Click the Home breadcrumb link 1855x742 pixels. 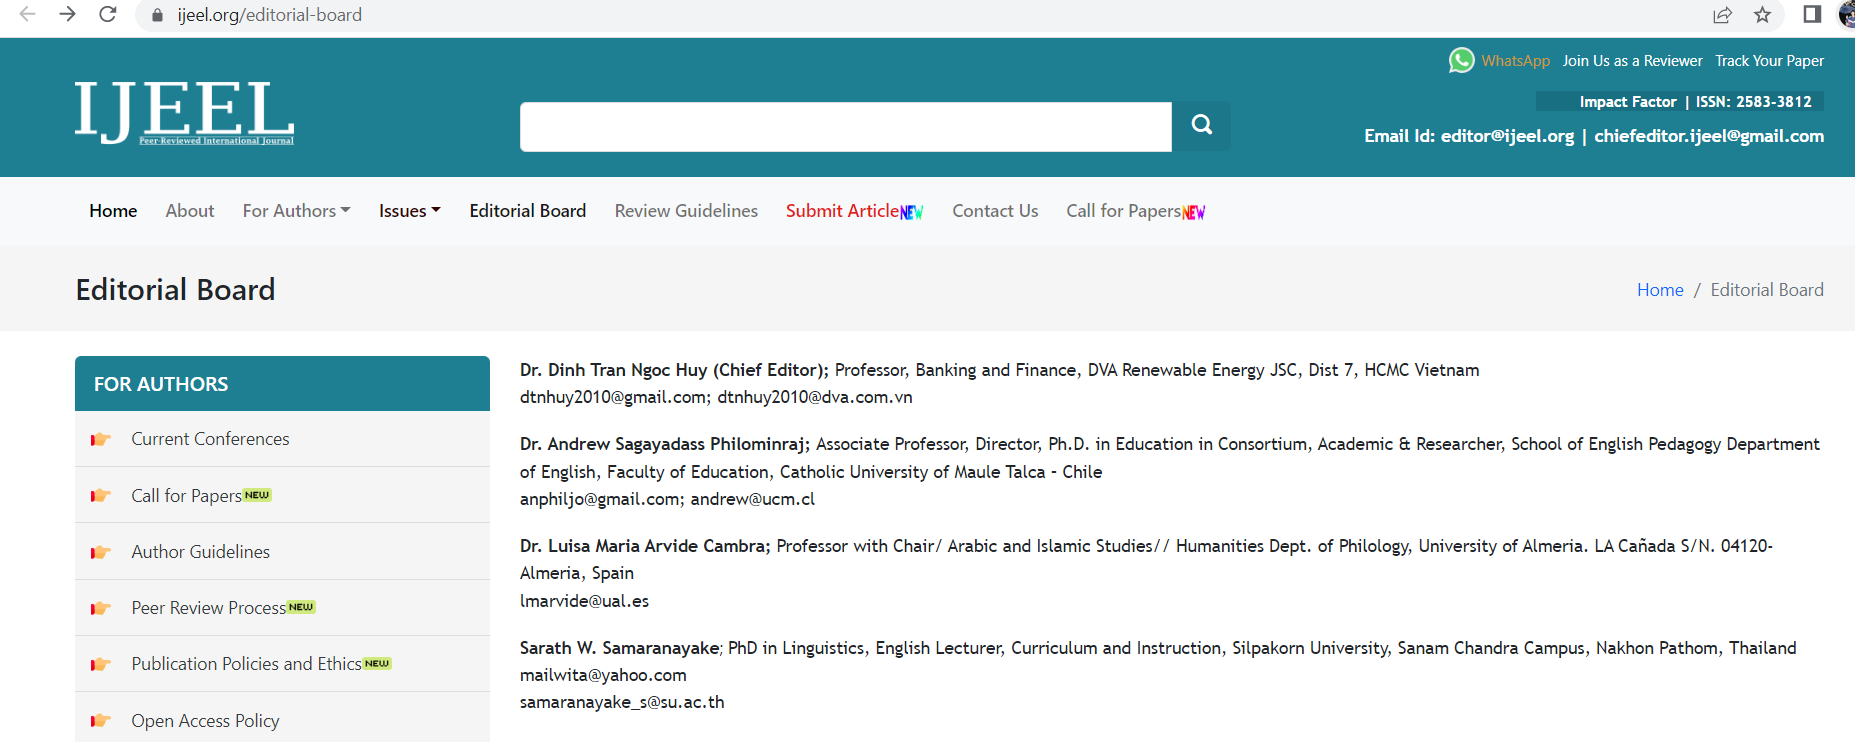[1660, 289]
